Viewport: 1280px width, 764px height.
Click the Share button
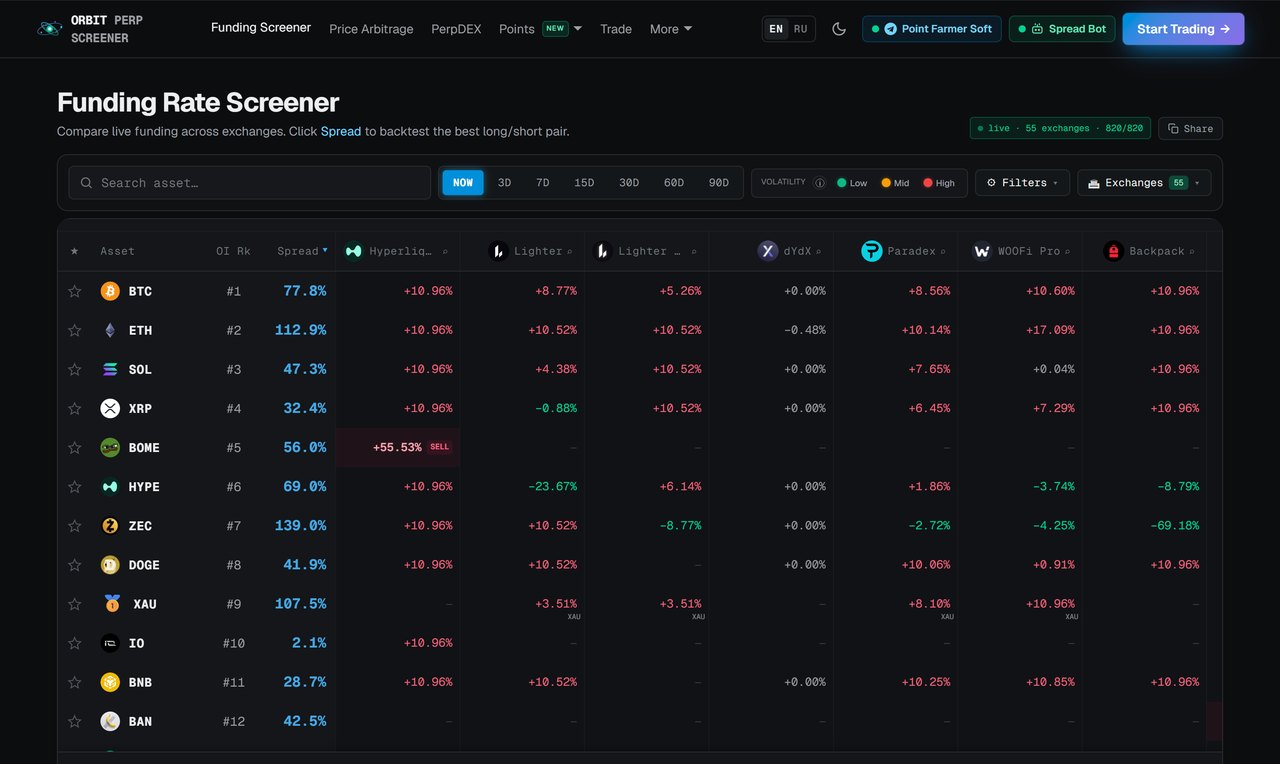[x=1190, y=128]
